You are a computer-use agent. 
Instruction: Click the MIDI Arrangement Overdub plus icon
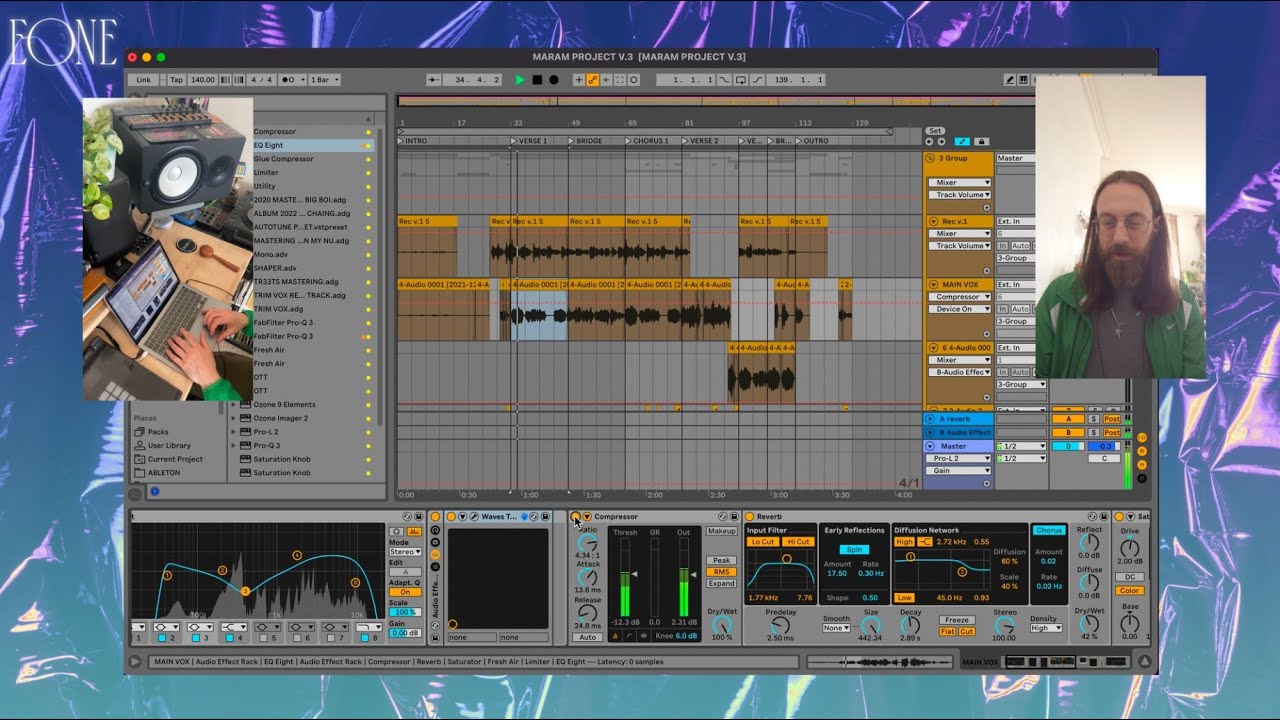(x=578, y=80)
